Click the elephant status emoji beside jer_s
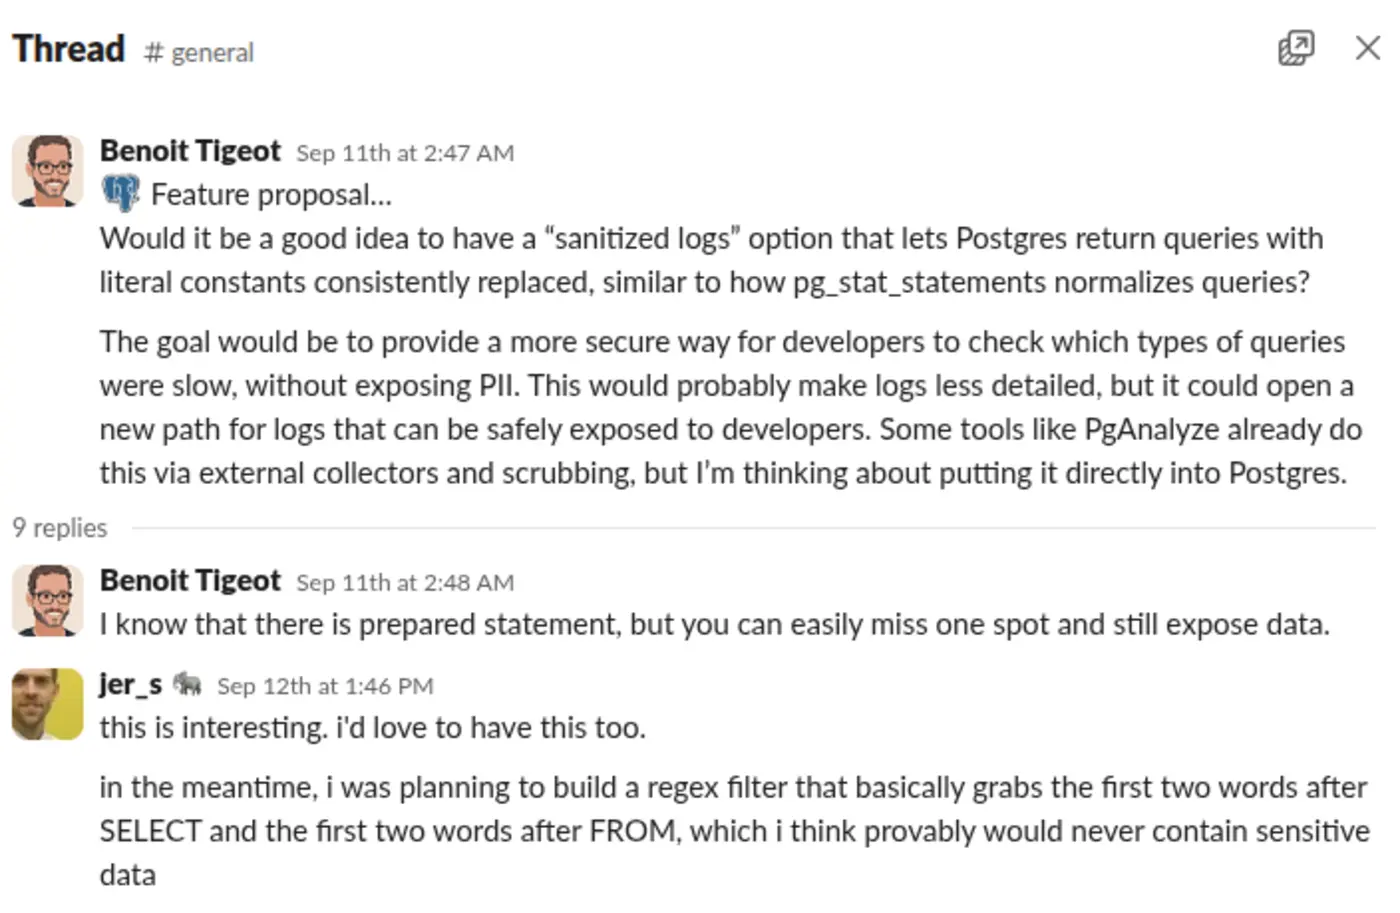1400x913 pixels. click(187, 684)
